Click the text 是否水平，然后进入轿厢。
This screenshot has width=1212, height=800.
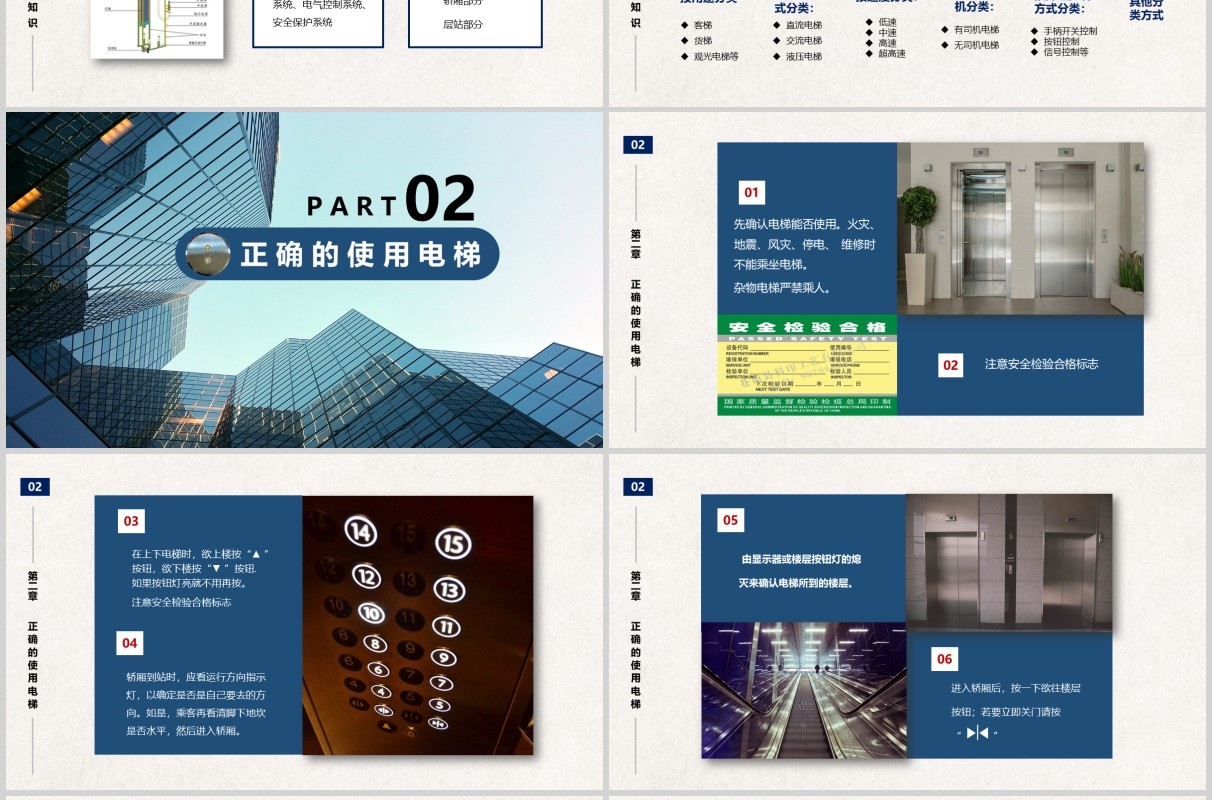click(184, 731)
